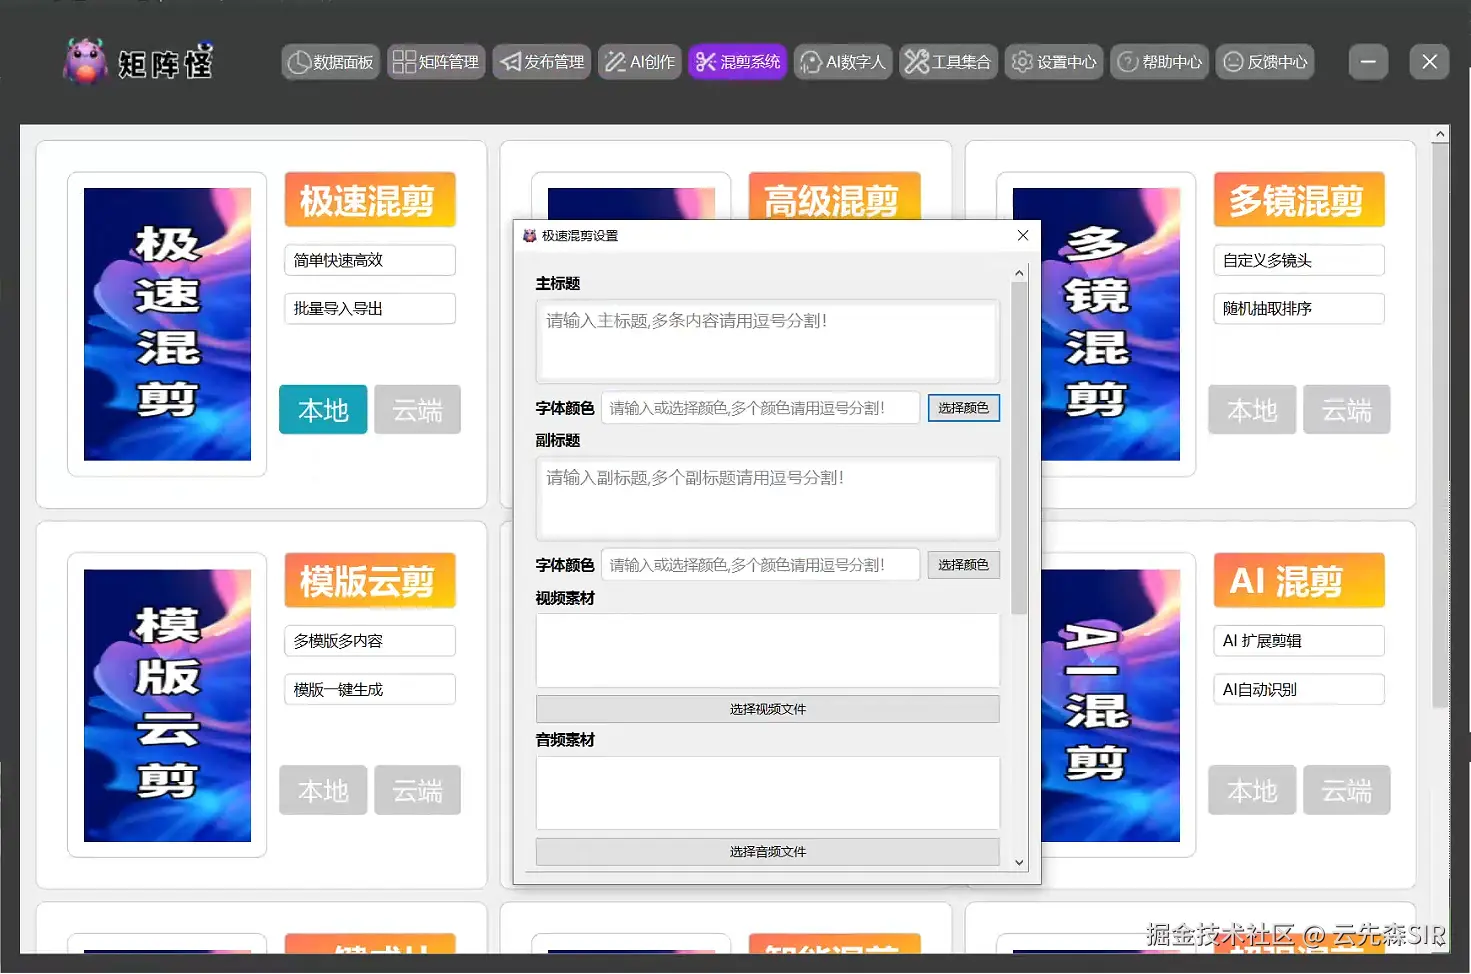Screen dimensions: 1471x974
Task: Click AI 扩展剪辑 label
Action: pyautogui.click(x=1299, y=641)
